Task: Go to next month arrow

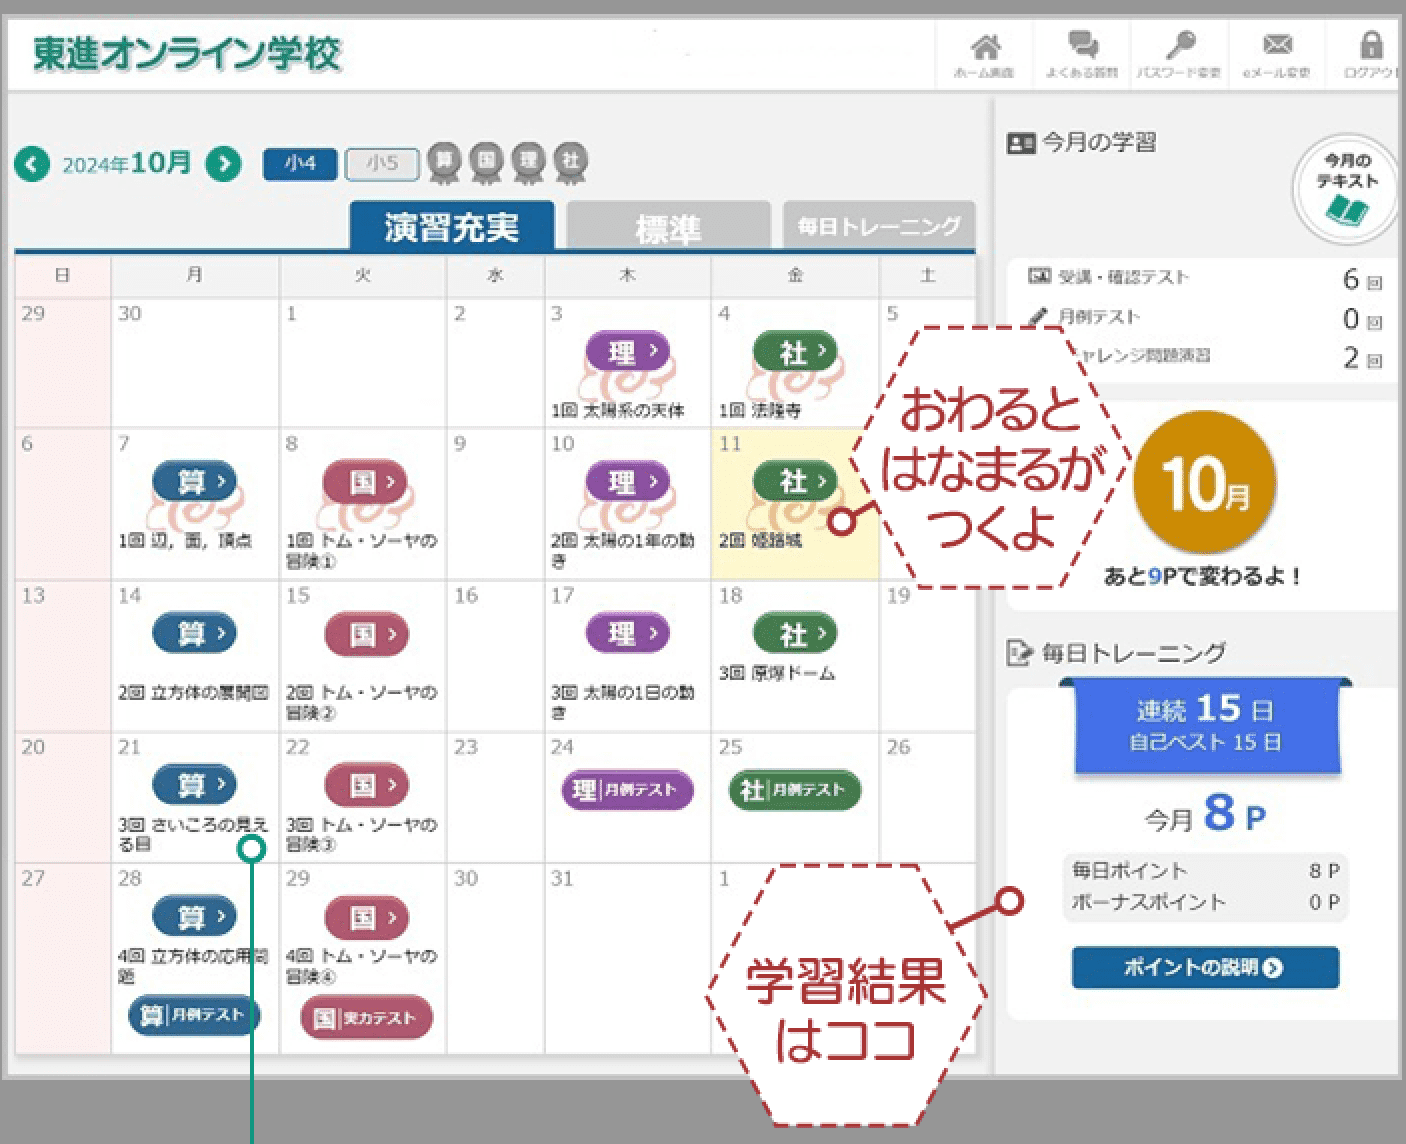Action: pyautogui.click(x=224, y=163)
